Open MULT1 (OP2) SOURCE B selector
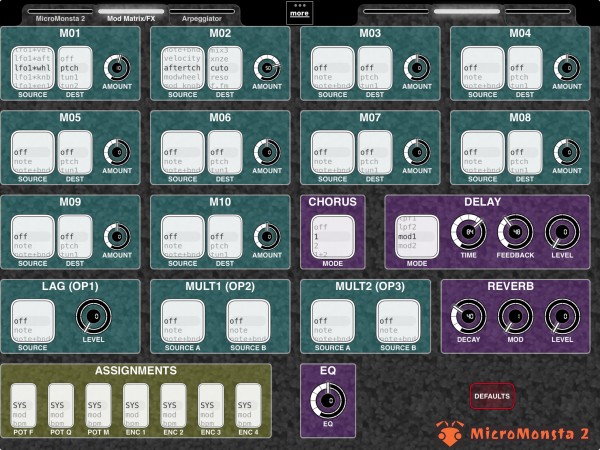 (x=248, y=321)
